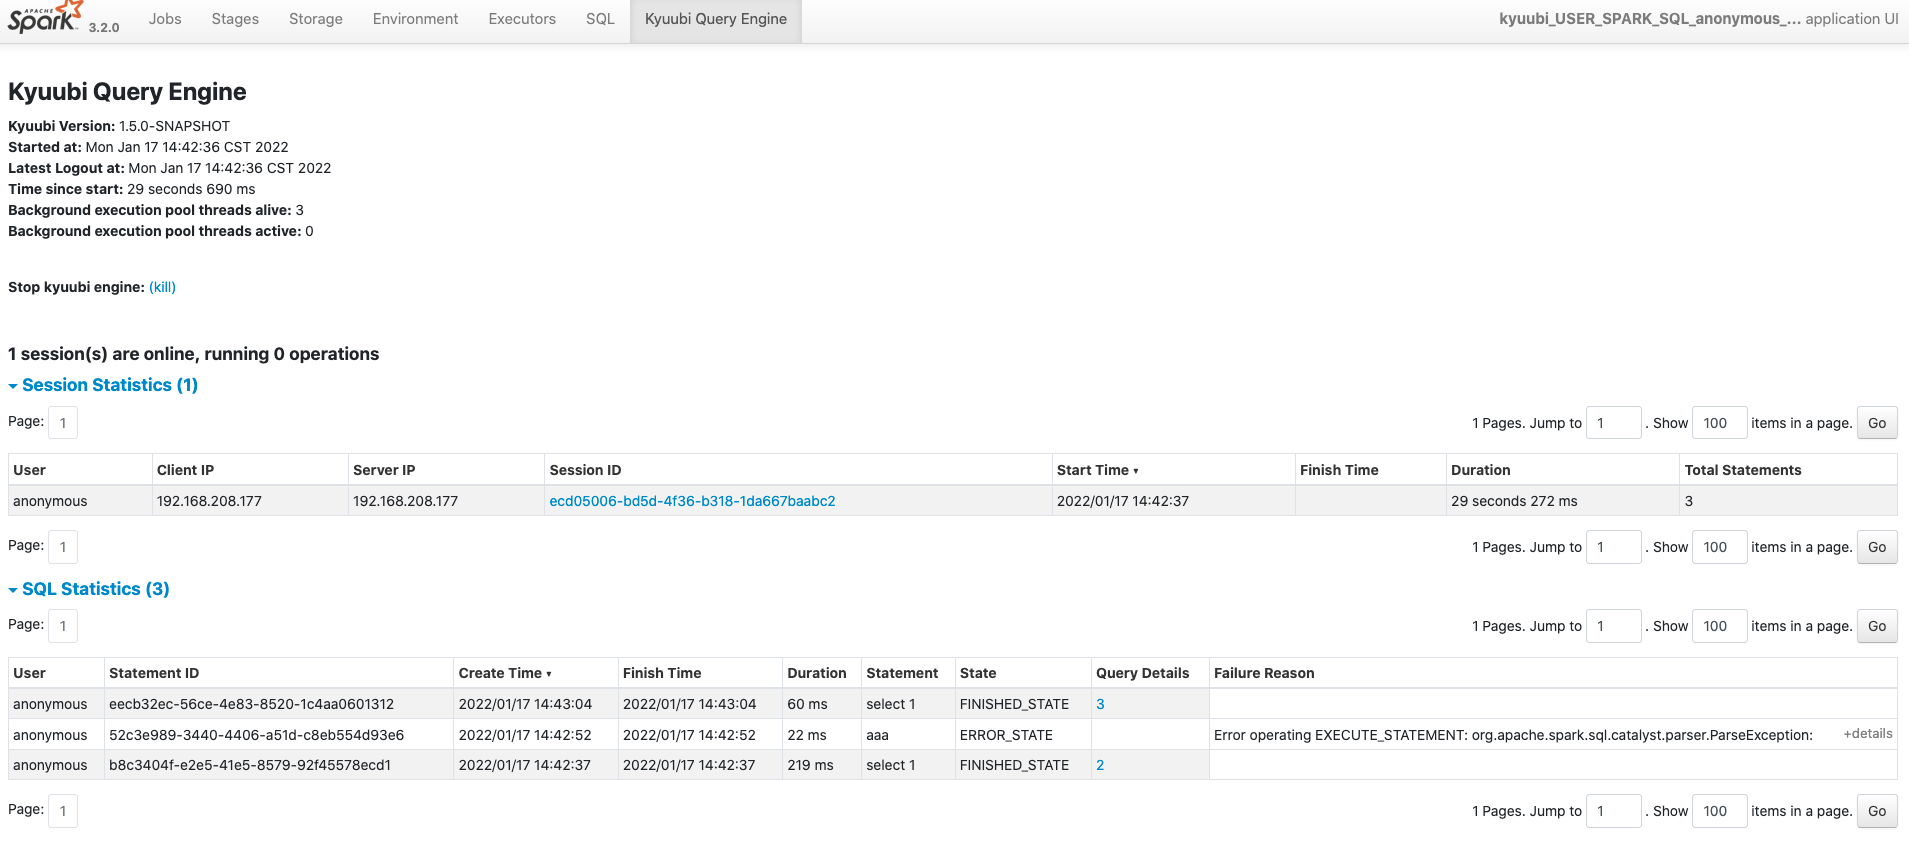Click the Kyuubi Version 1.5.0-SNAPSHOT text
This screenshot has height=842, width=1909.
tap(119, 126)
